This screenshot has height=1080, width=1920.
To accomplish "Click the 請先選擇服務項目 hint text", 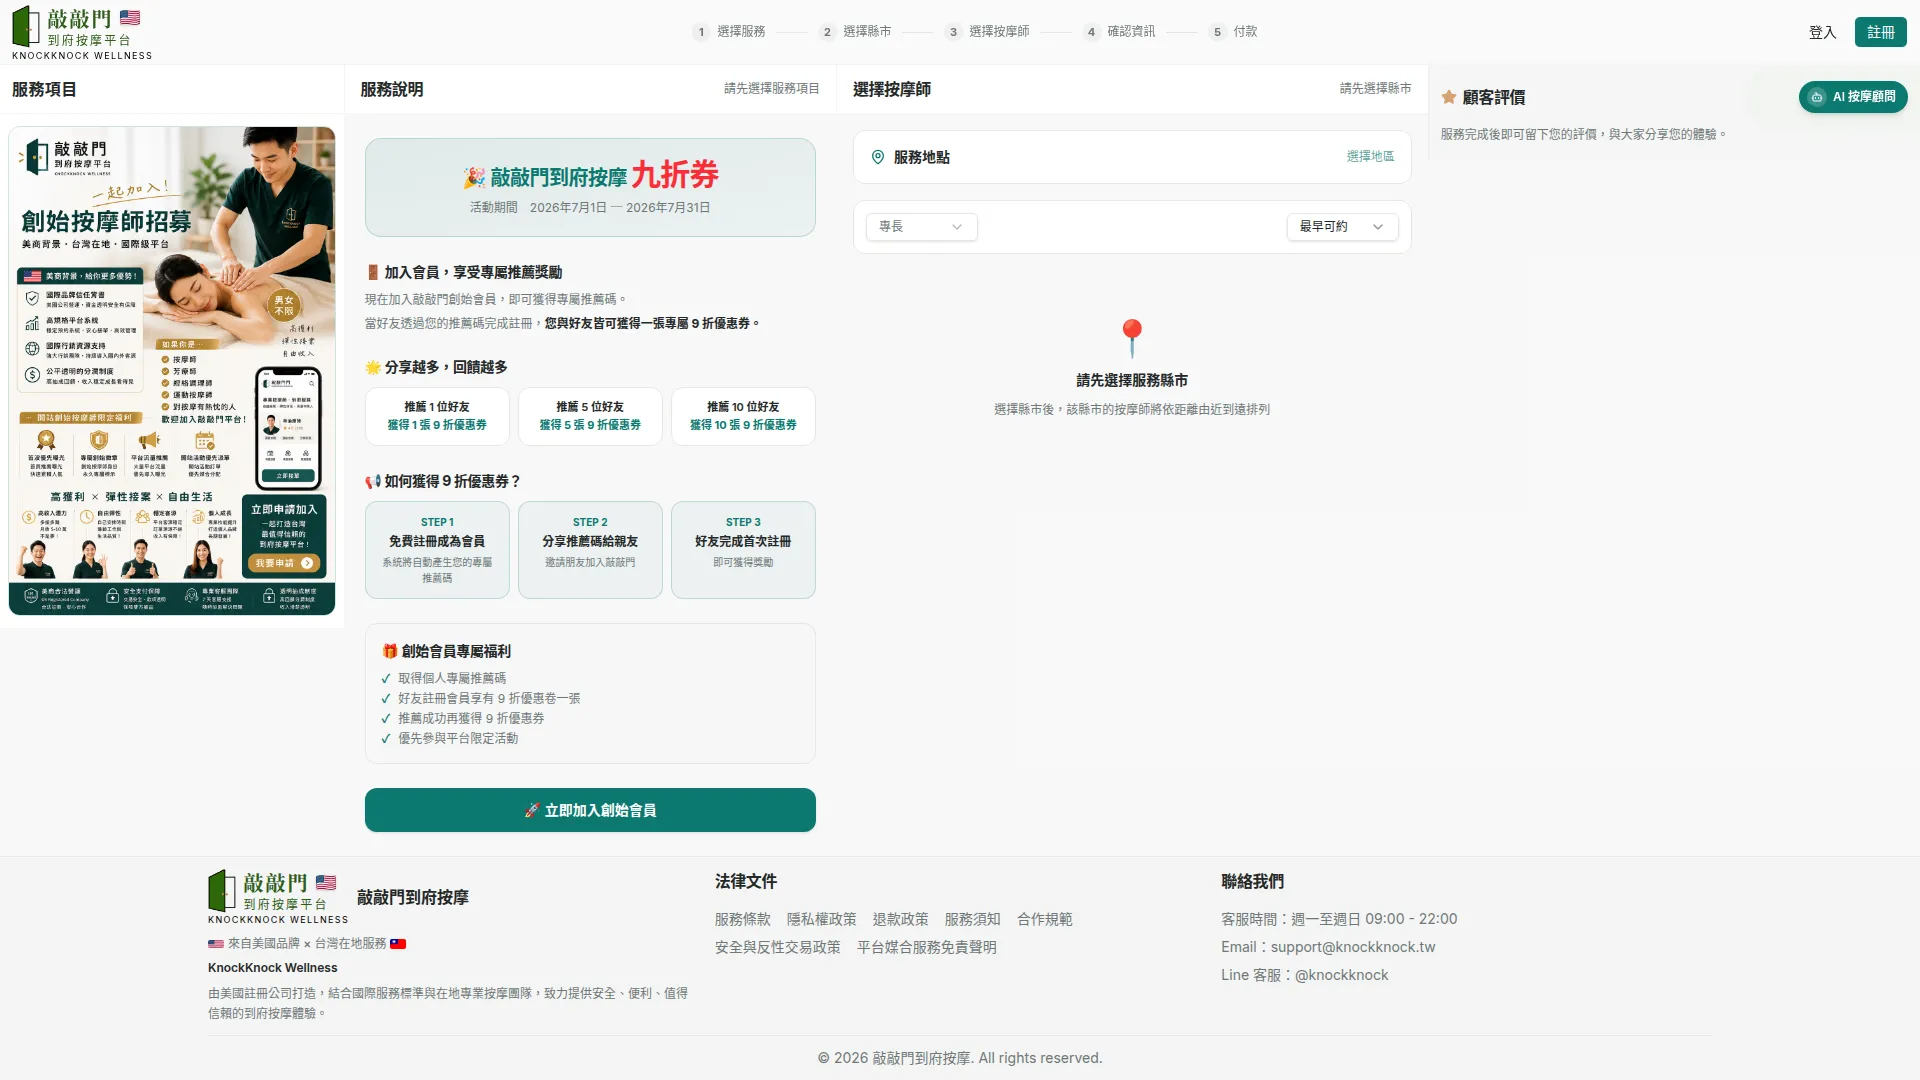I will click(772, 89).
